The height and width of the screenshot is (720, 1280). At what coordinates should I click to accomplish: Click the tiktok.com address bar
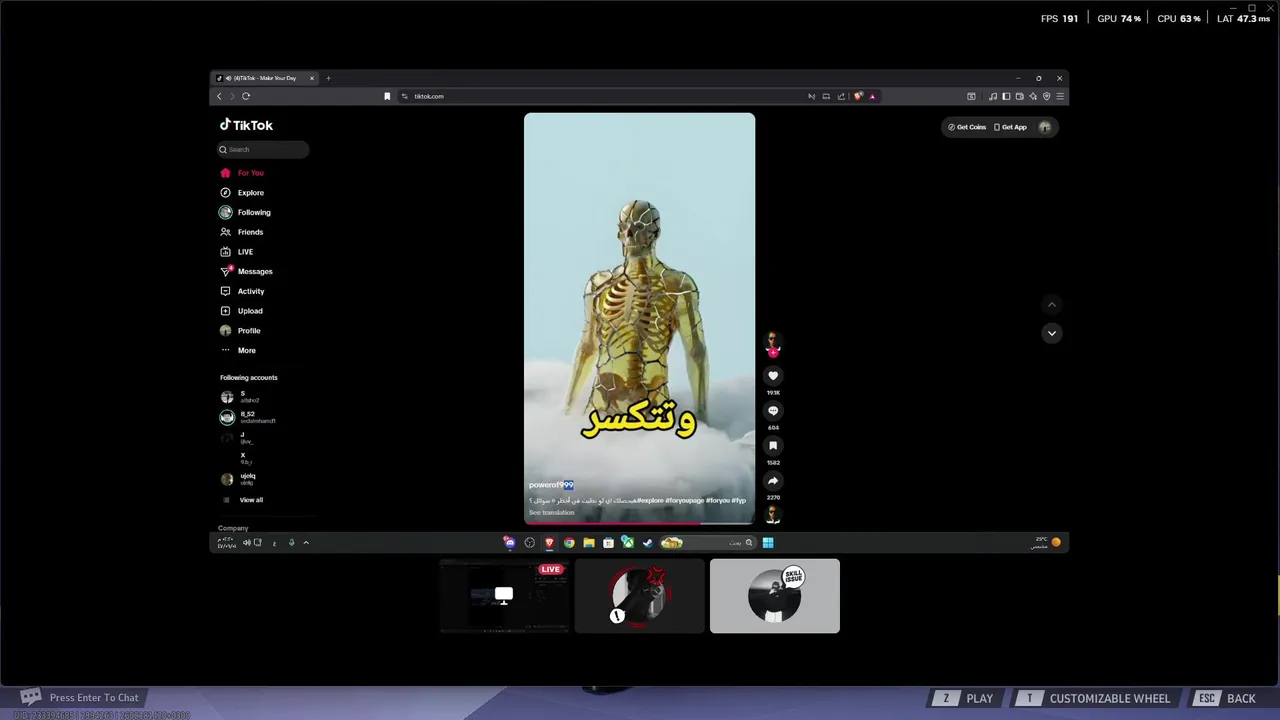pyautogui.click(x=600, y=96)
